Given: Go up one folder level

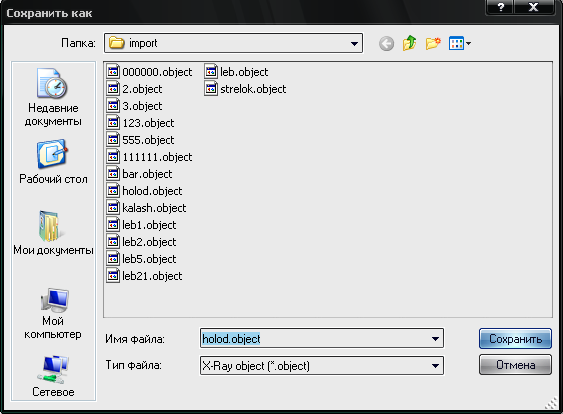Looking at the screenshot, I should [409, 43].
